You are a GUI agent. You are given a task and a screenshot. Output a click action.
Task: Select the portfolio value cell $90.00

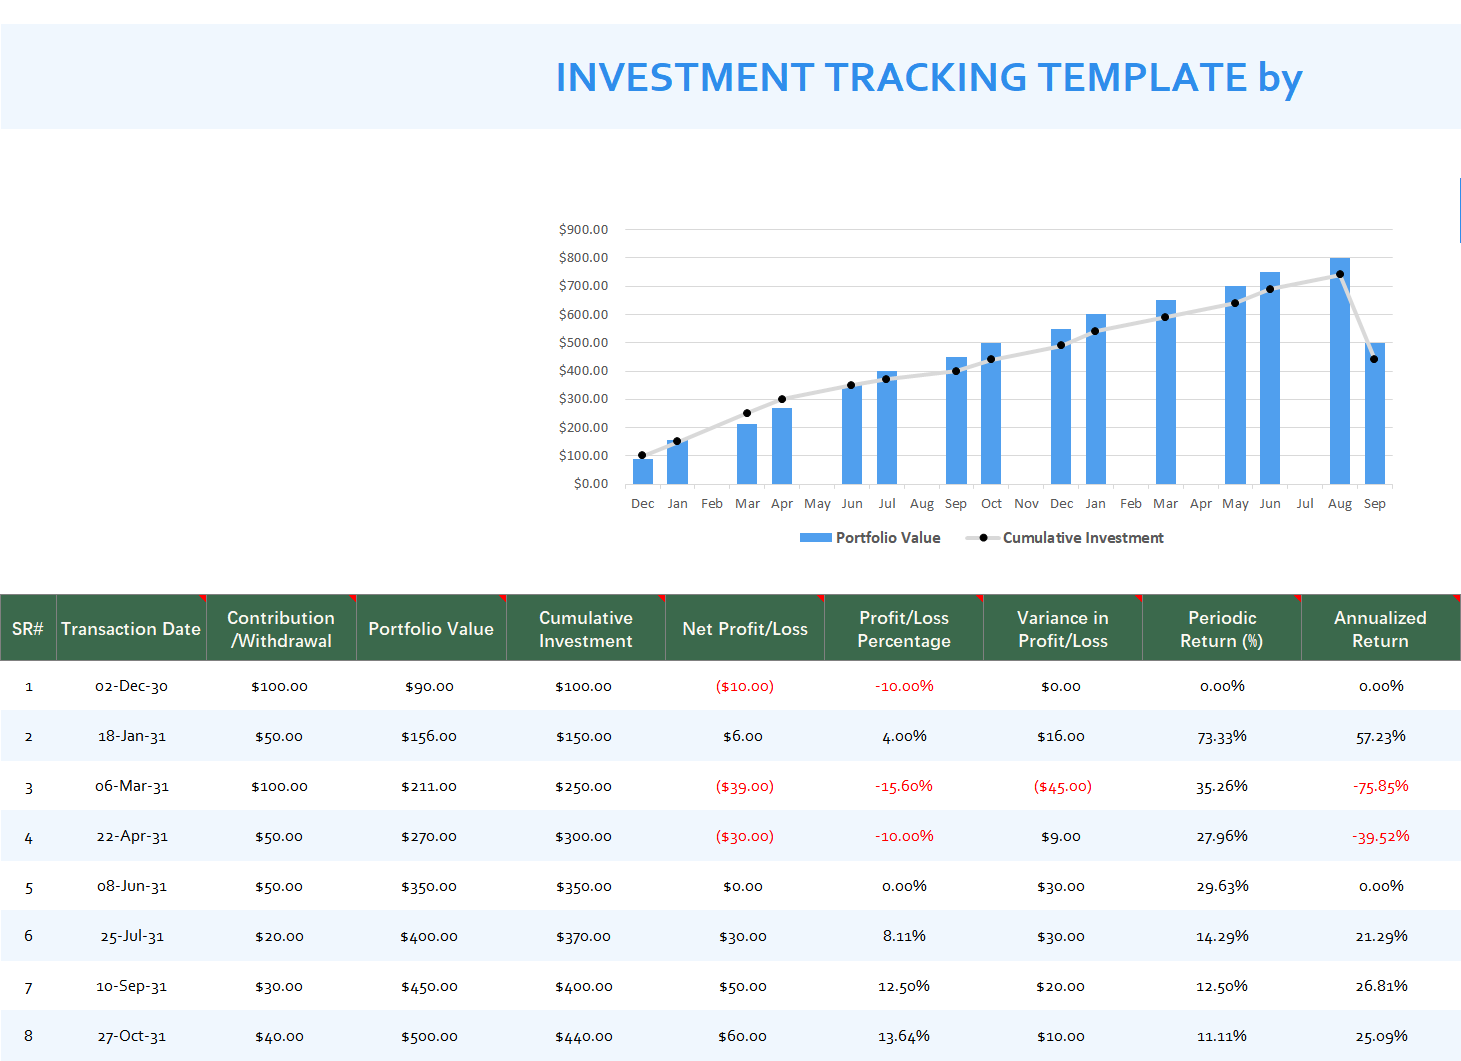[x=429, y=686]
